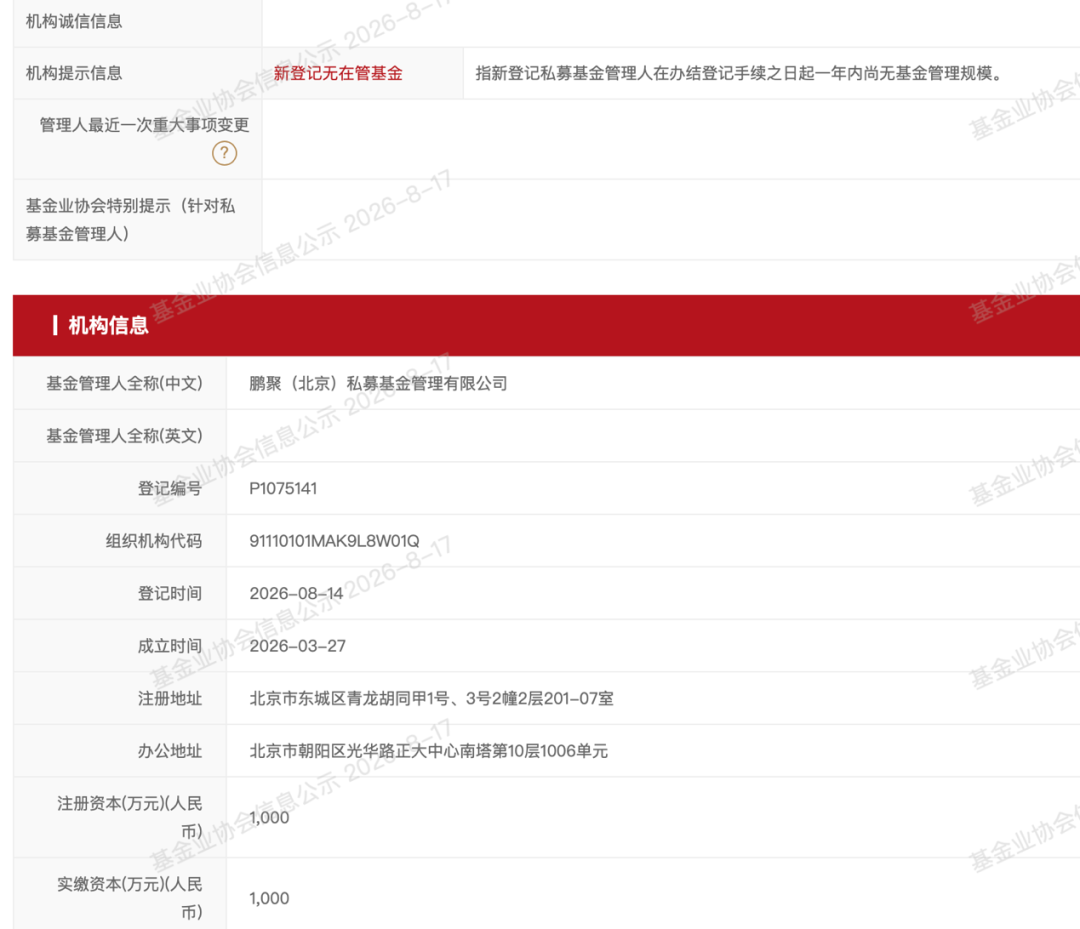Select the office address on 朝阳区光华路
Image resolution: width=1080 pixels, height=929 pixels.
pyautogui.click(x=428, y=751)
